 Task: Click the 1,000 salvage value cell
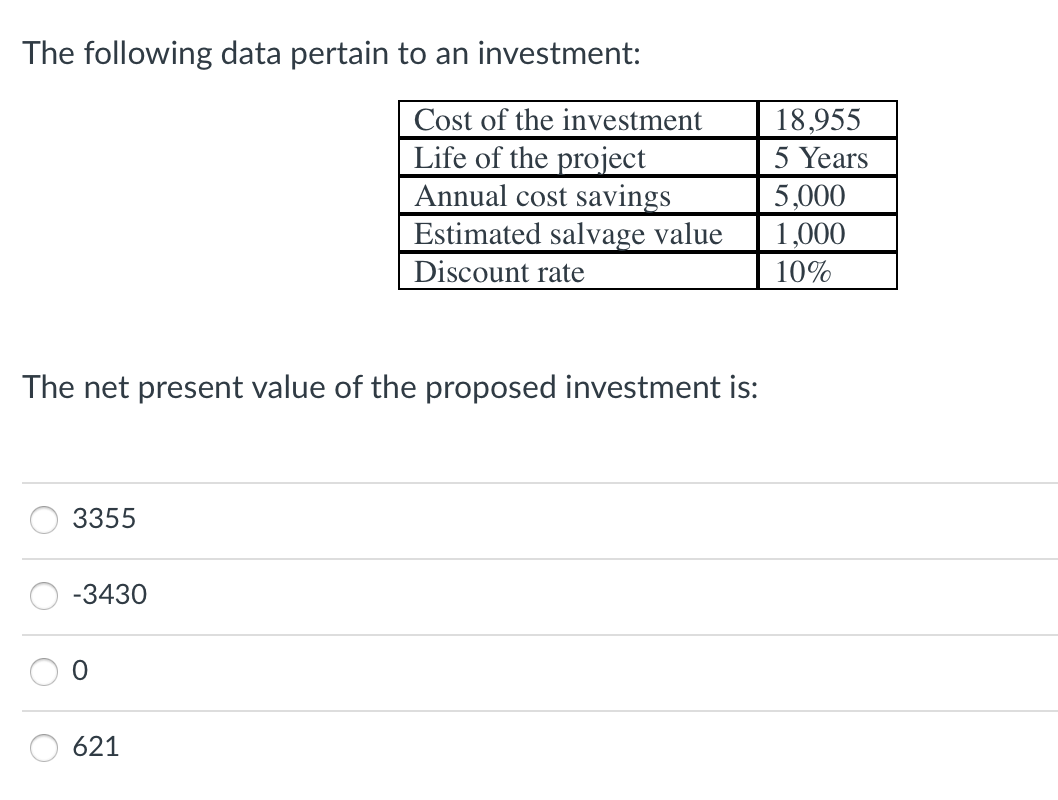click(810, 234)
